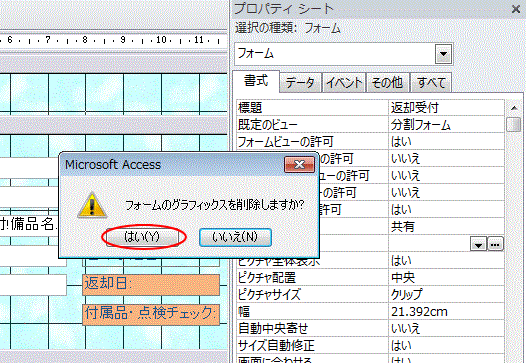
Task: Close the プロパティ シート pane
Action: click(x=516, y=9)
